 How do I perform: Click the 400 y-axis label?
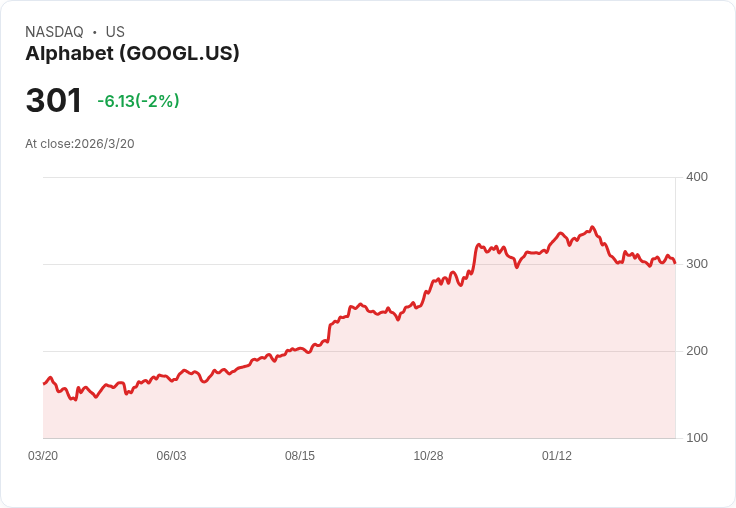point(696,177)
